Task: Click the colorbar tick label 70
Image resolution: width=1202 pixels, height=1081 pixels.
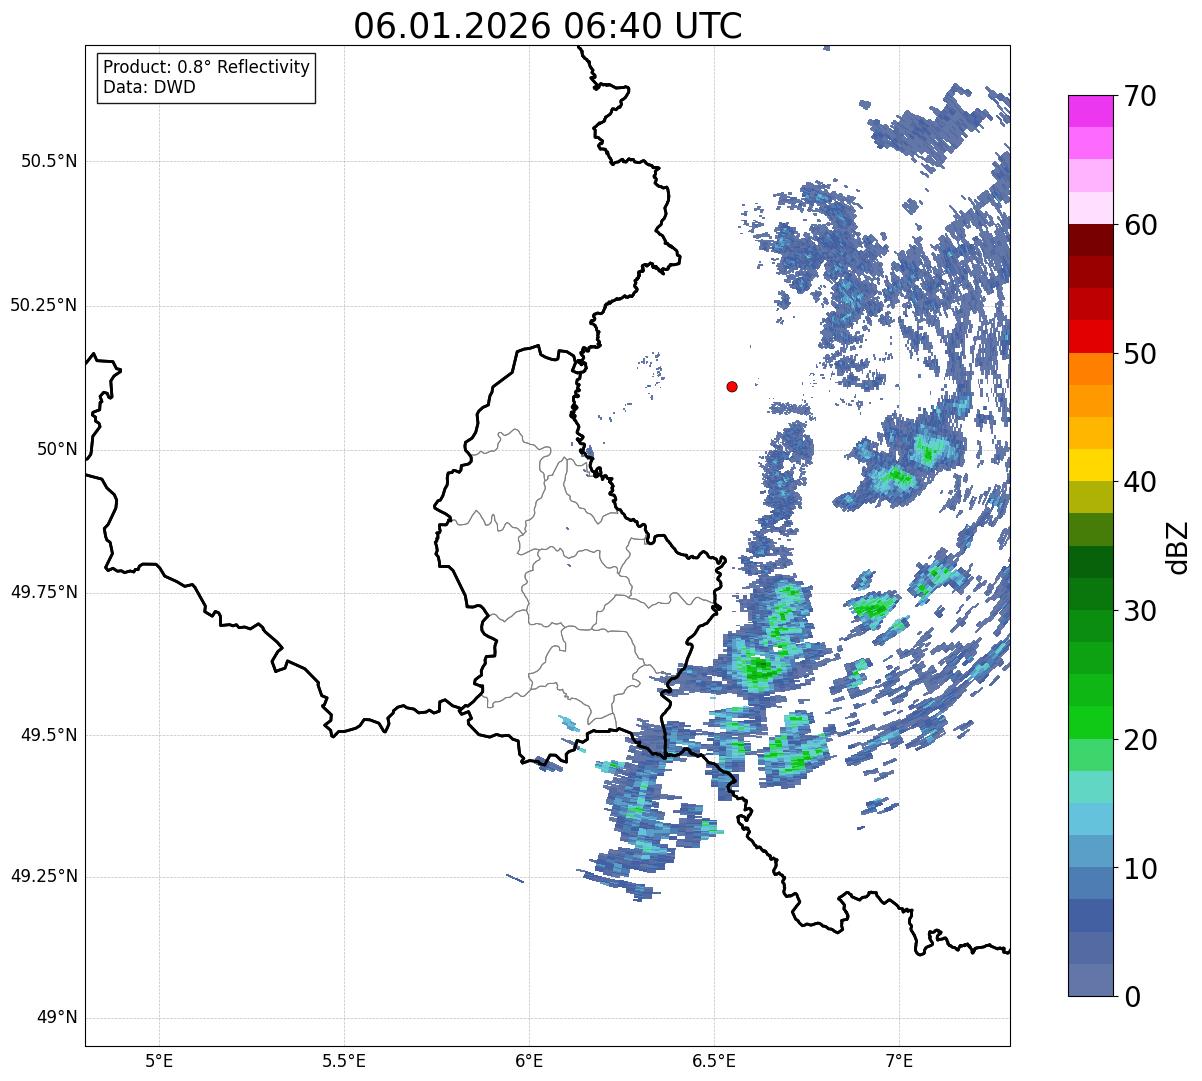Action: tap(1140, 96)
